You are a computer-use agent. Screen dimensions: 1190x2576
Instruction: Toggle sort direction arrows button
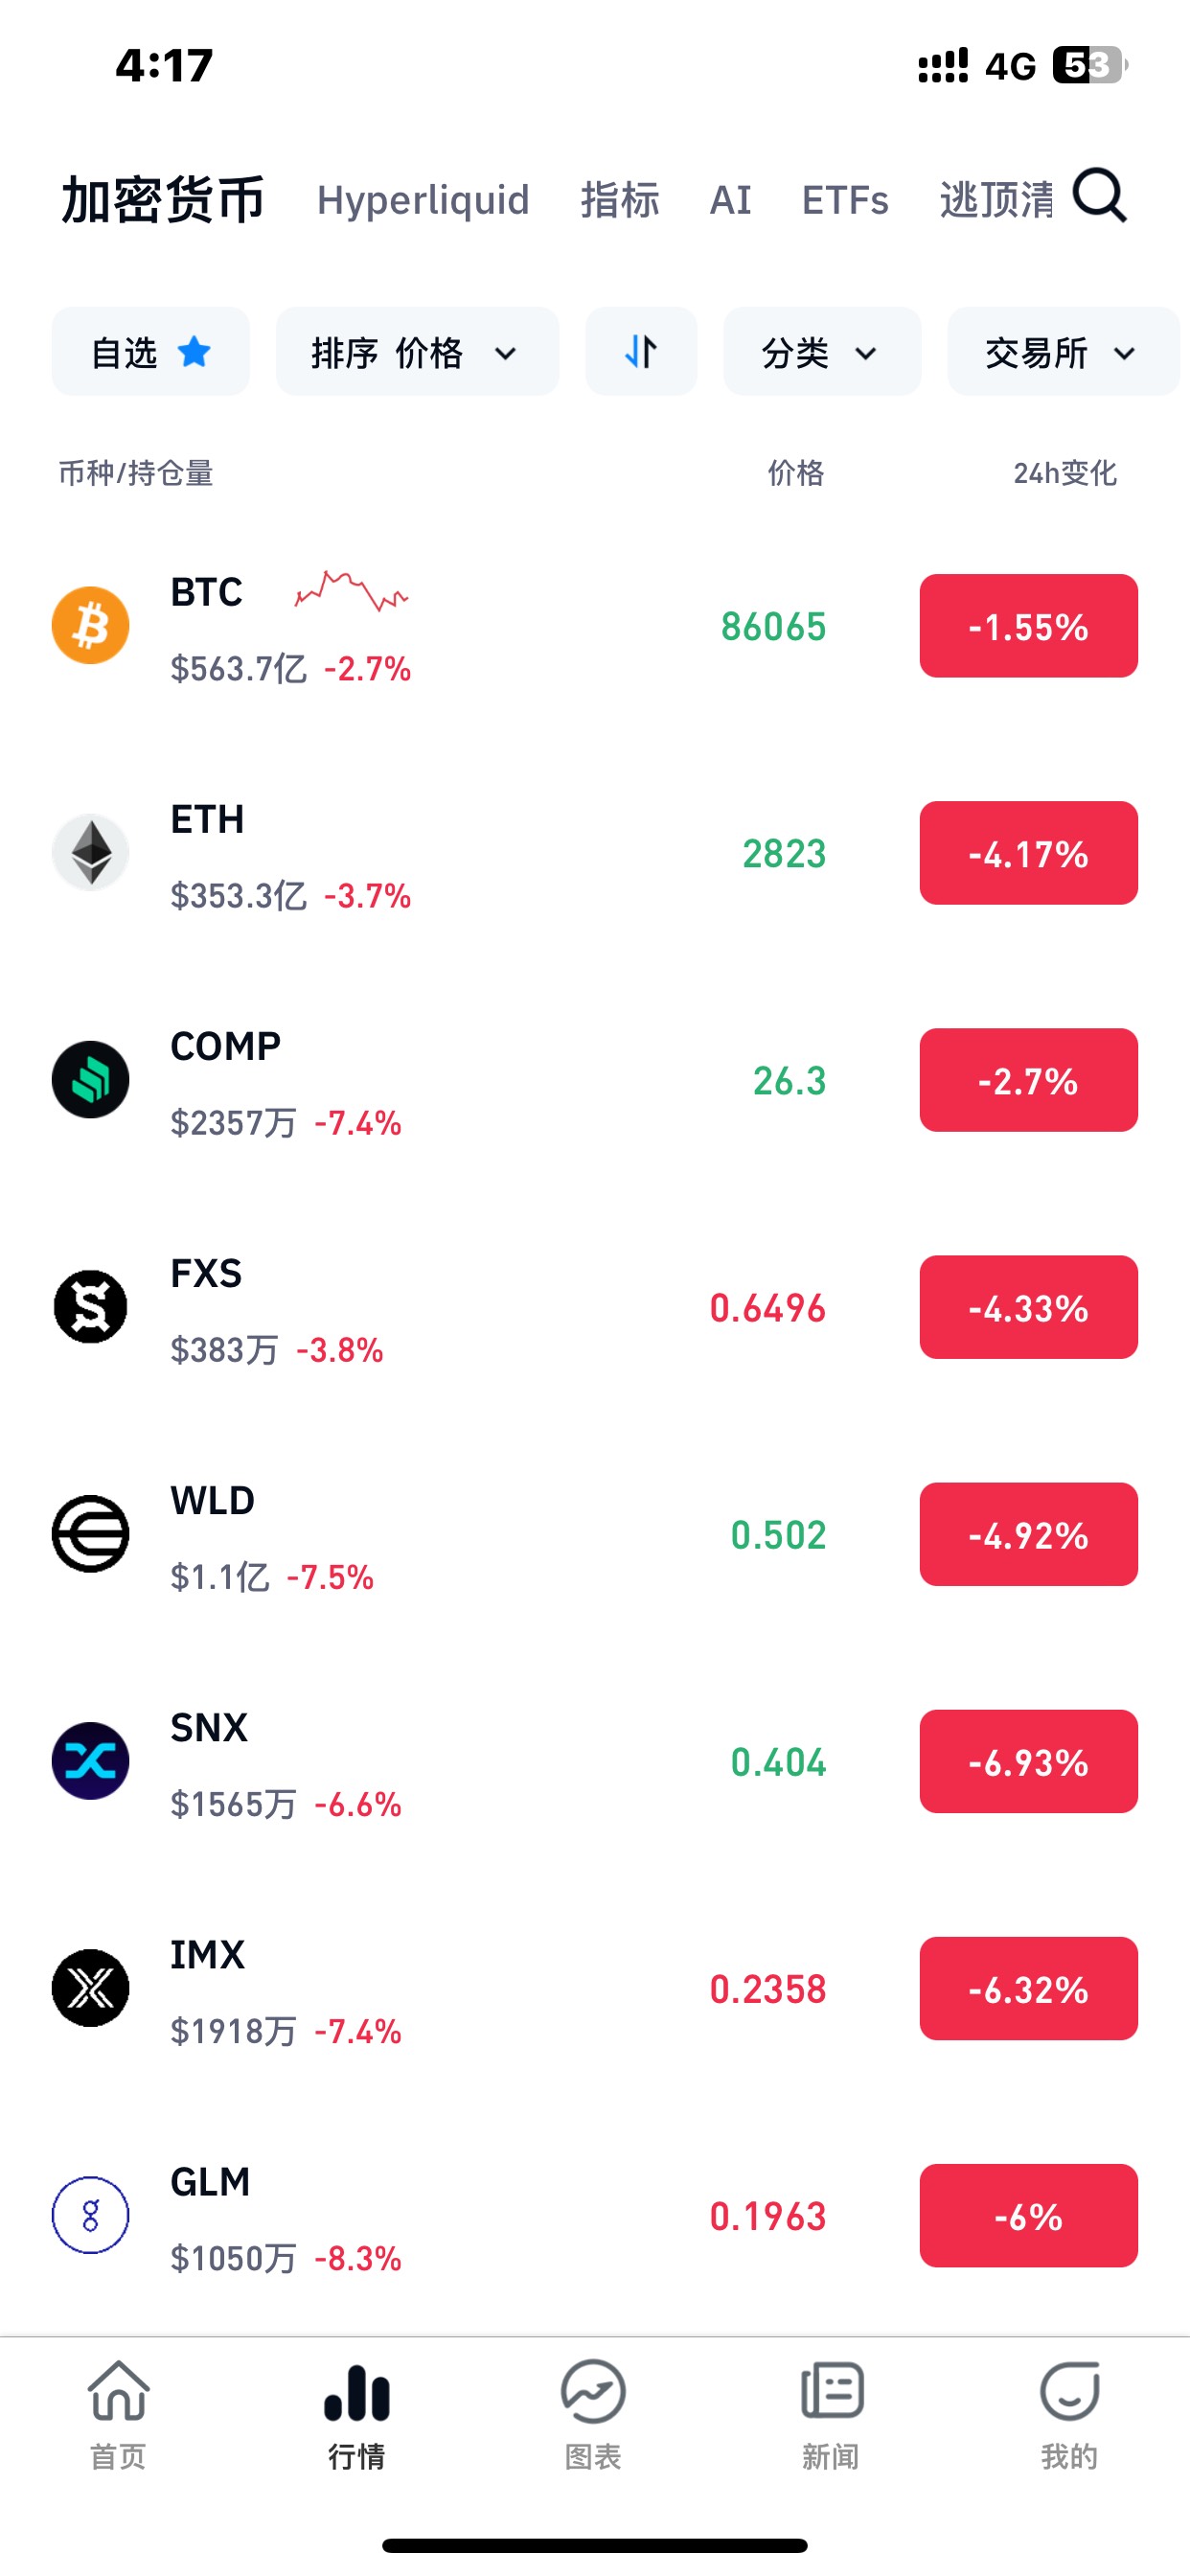coord(641,352)
